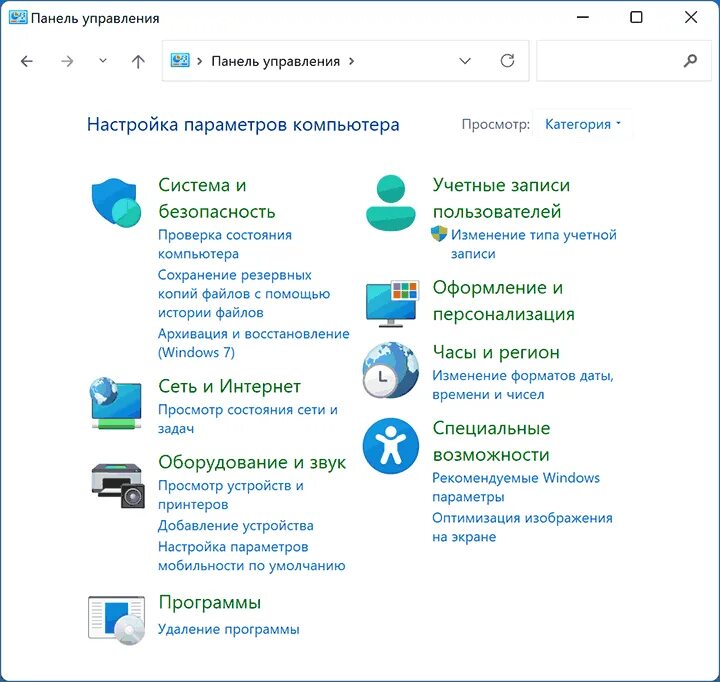Click Добавление устройства link
This screenshot has height=682, width=720.
coord(236,525)
